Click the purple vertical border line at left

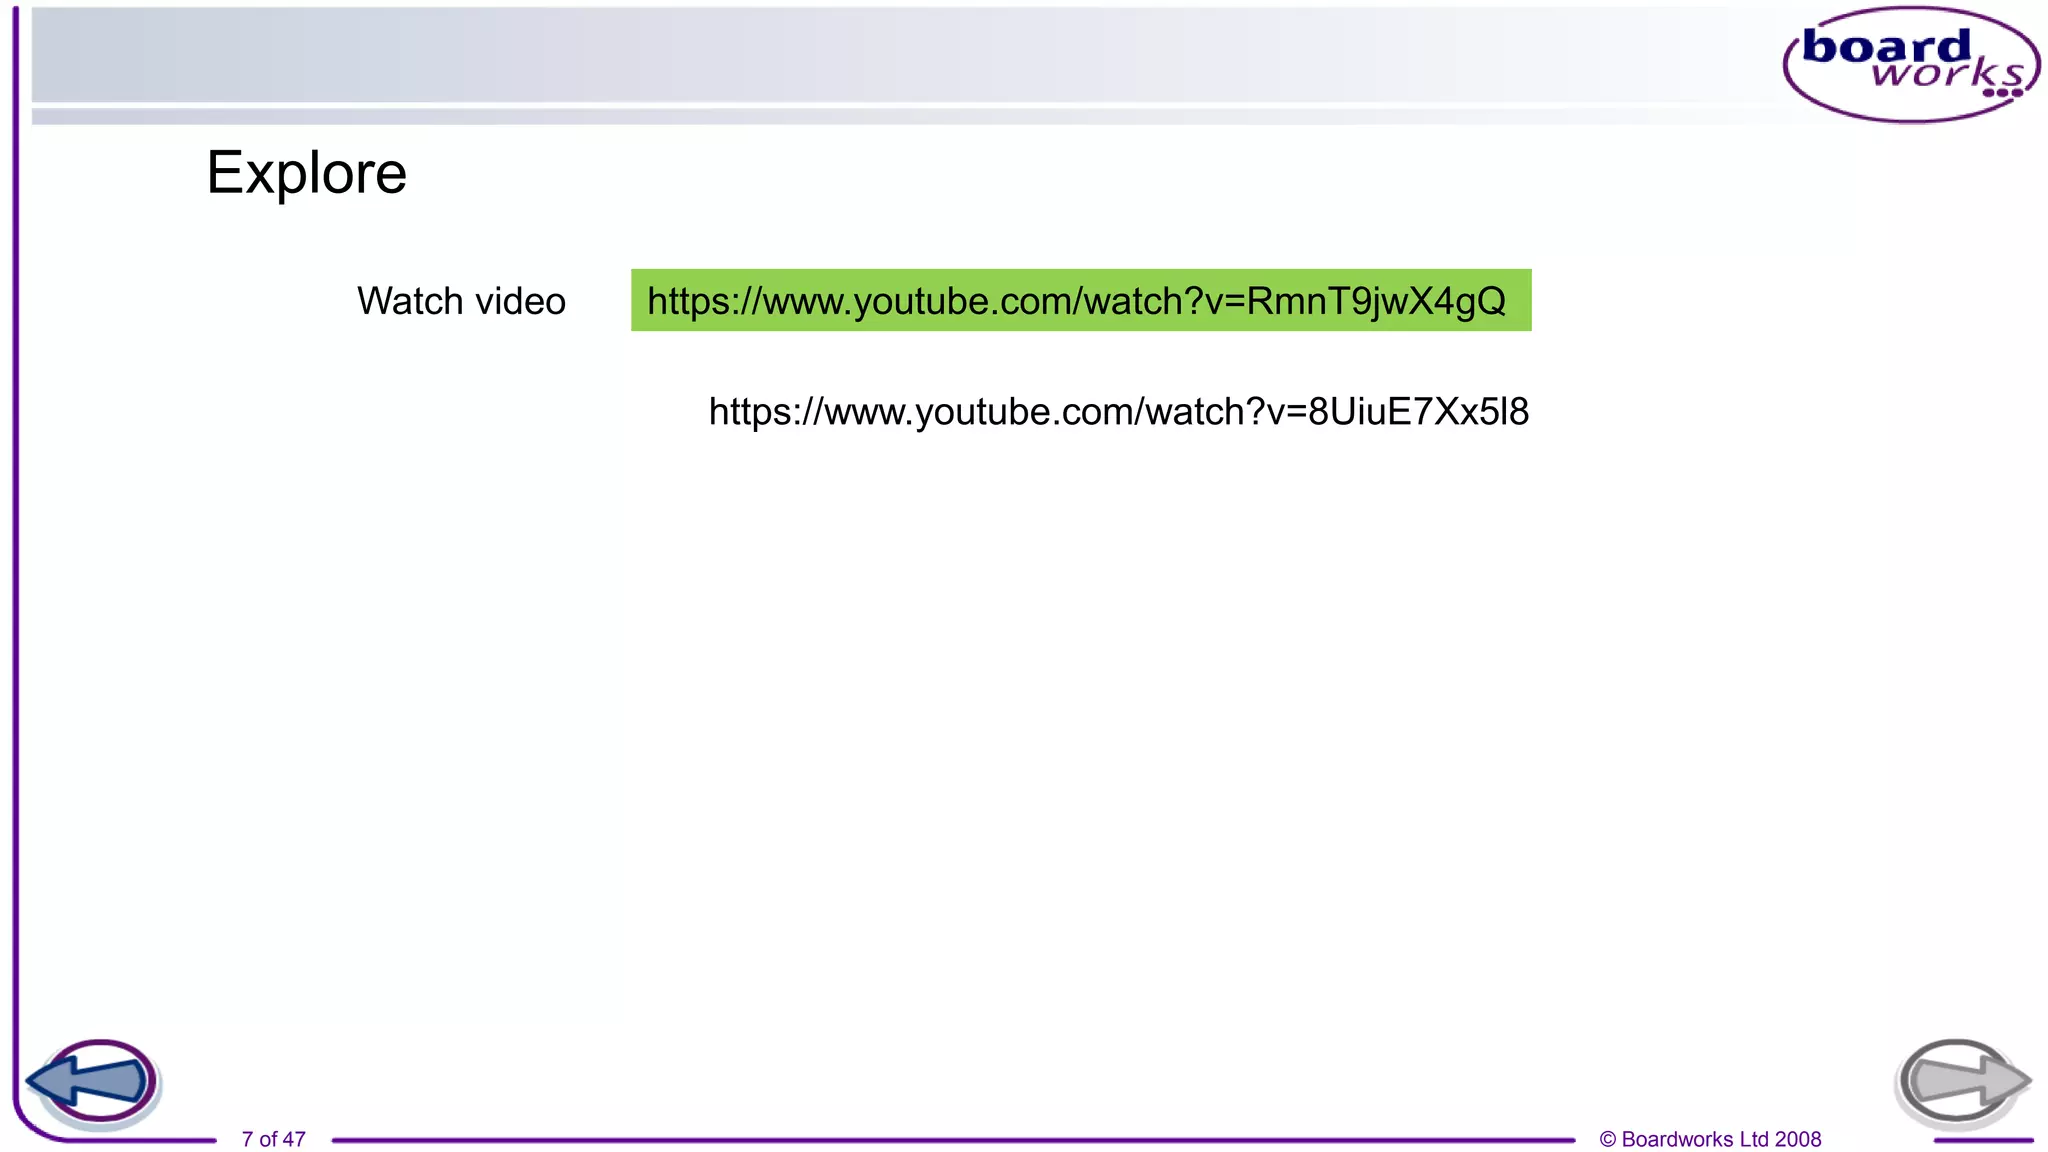[x=16, y=560]
